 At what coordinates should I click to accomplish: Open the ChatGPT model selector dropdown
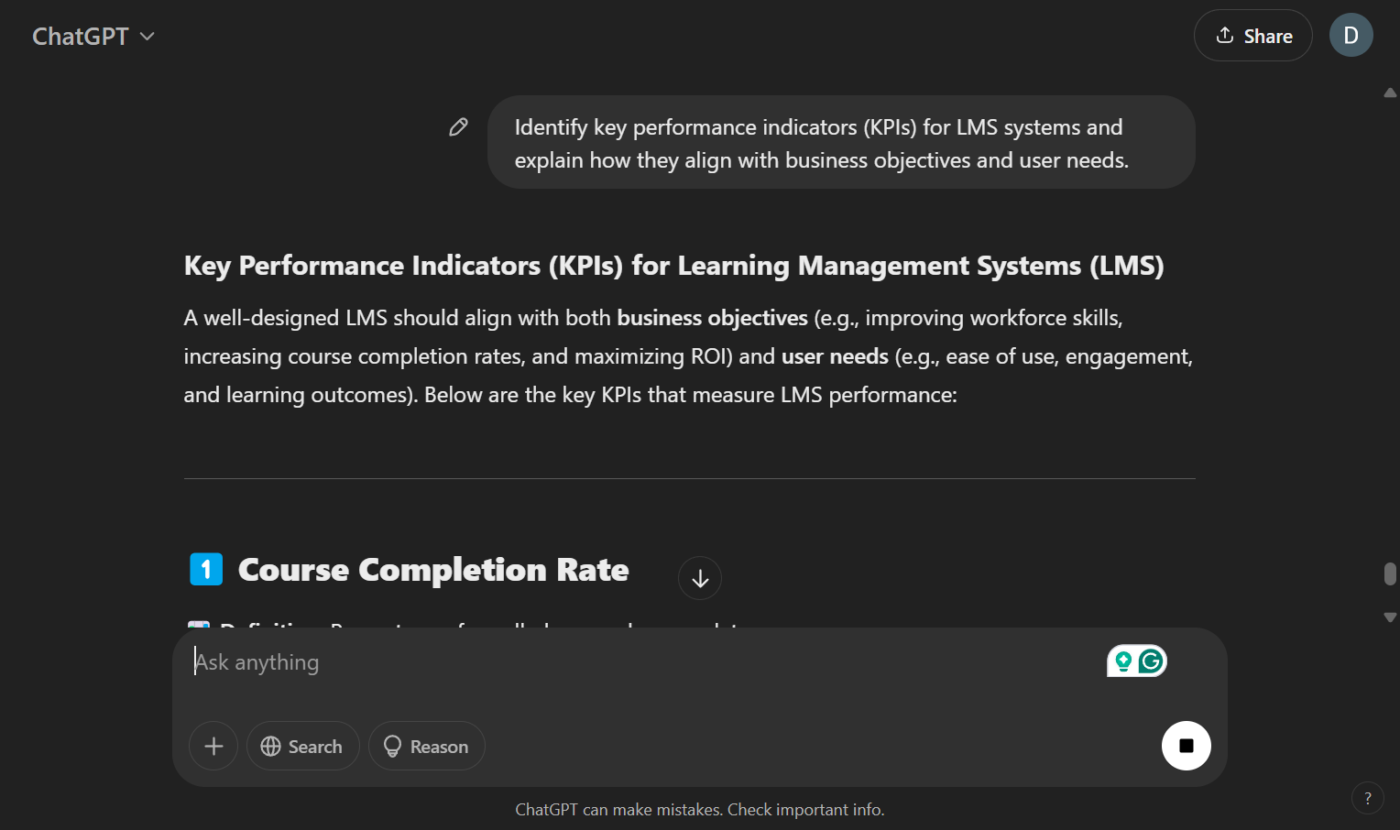point(94,37)
